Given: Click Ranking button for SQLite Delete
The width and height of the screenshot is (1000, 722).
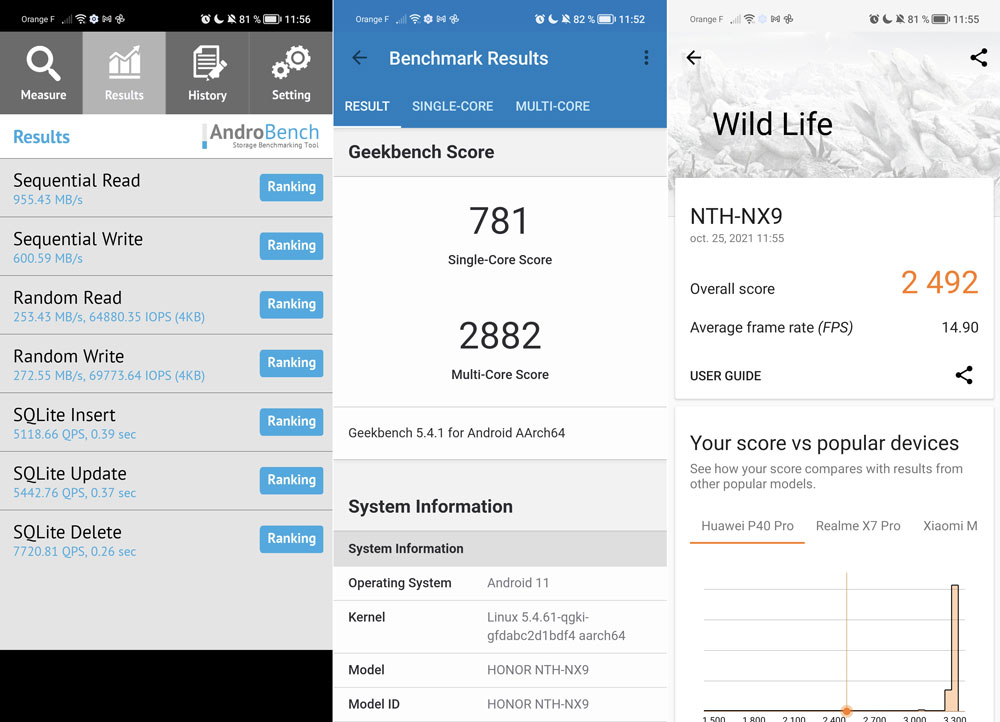Looking at the screenshot, I should [291, 539].
